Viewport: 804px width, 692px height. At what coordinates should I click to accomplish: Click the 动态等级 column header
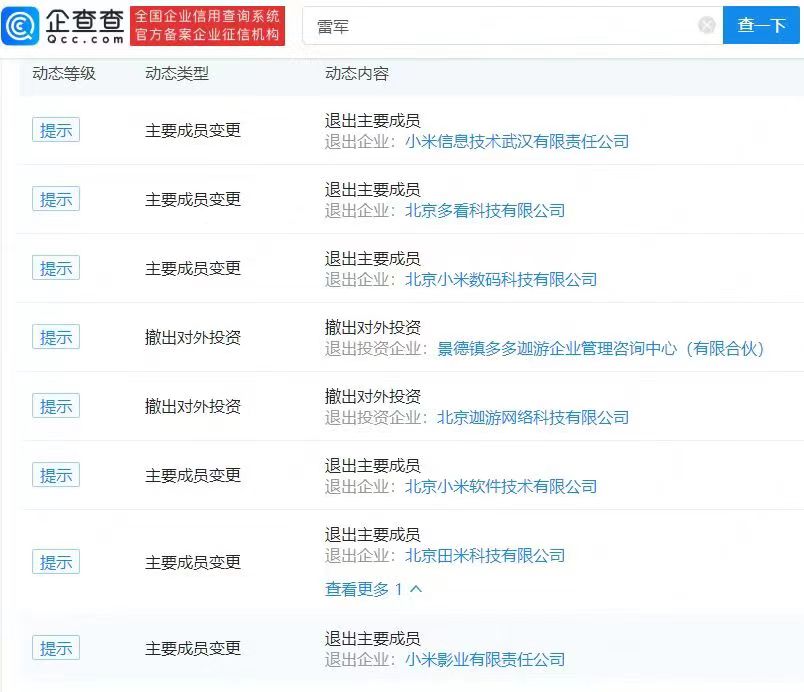point(64,74)
